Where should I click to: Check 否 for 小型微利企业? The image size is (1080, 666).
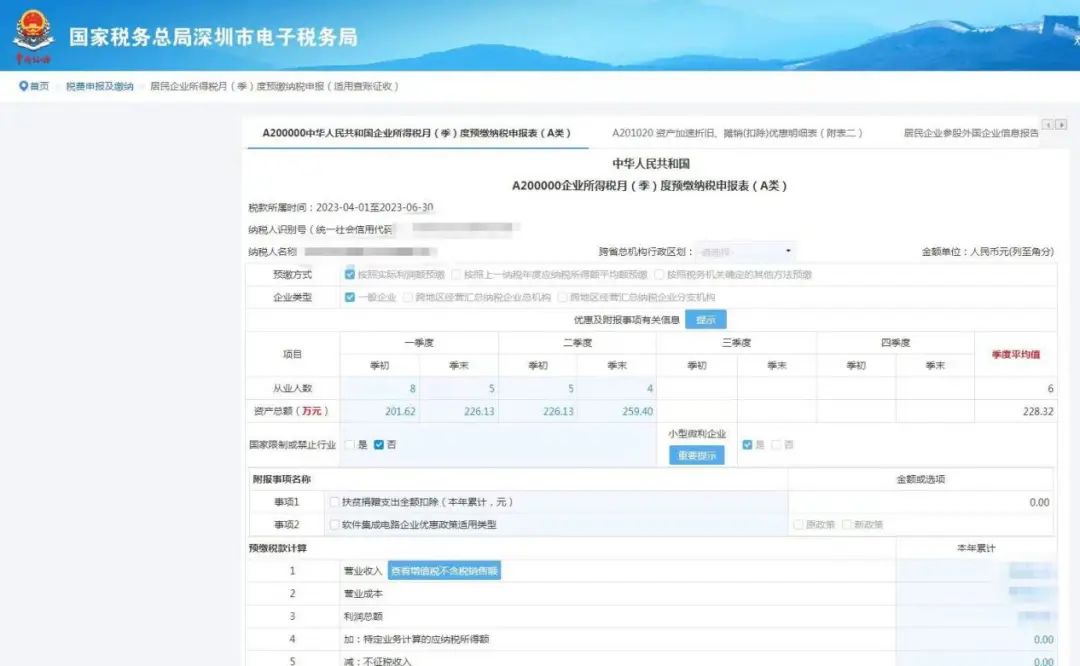click(x=776, y=445)
